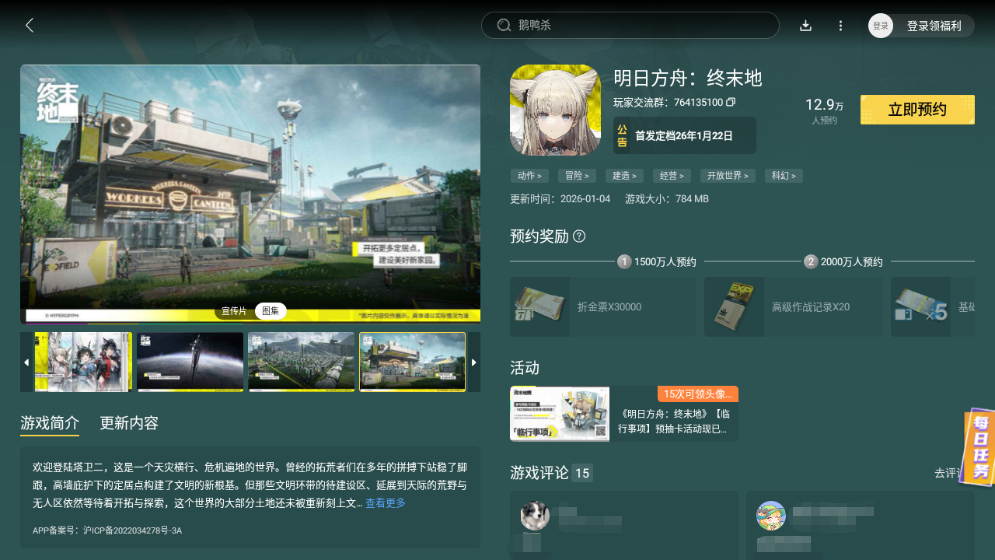Select the aerial base view thumbnail
Viewport: 995px width, 560px height.
(301, 362)
